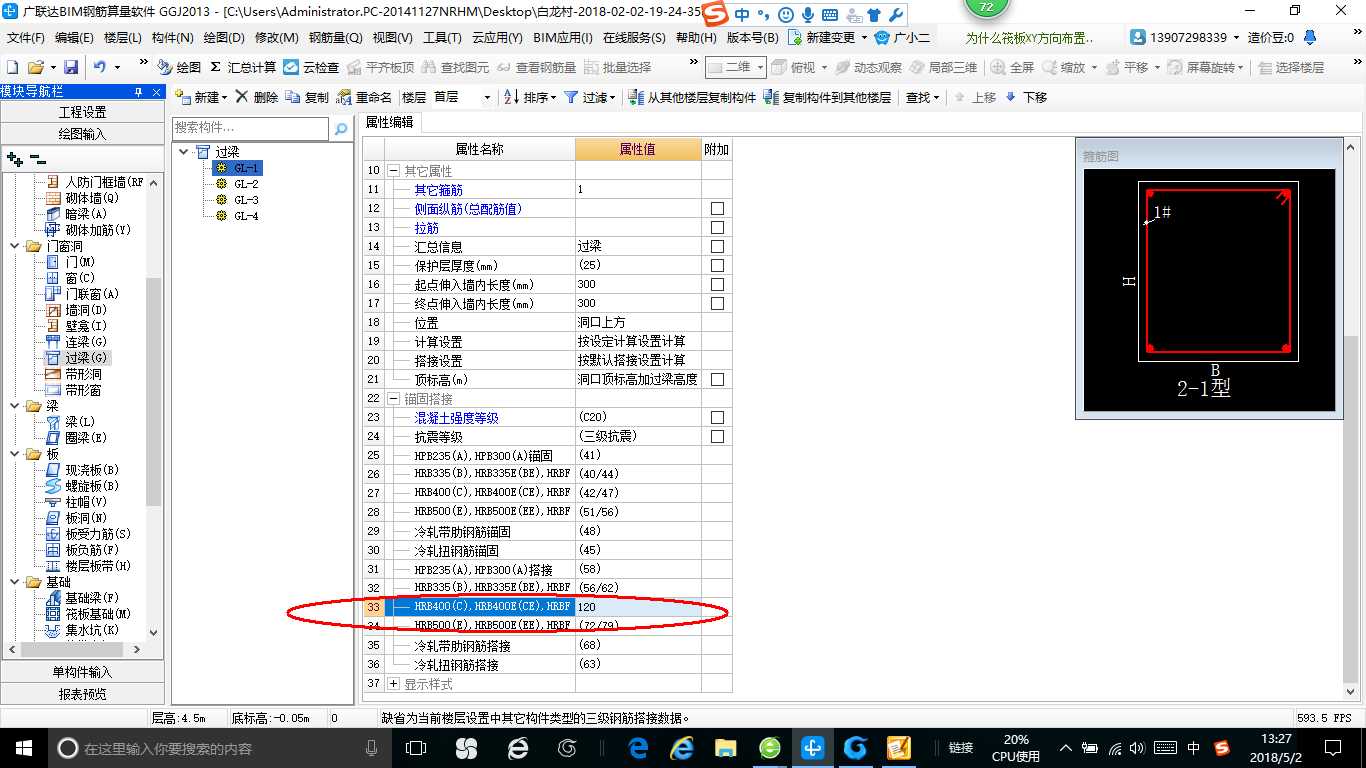
Task: Click 重命名 rename icon
Action: click(x=364, y=97)
